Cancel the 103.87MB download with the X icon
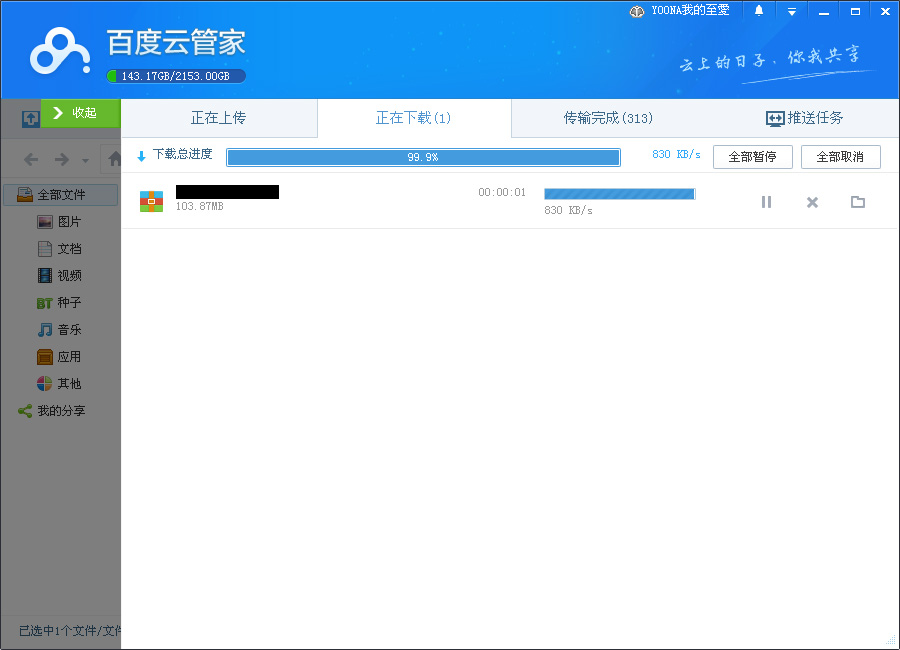900x650 pixels. coord(812,202)
